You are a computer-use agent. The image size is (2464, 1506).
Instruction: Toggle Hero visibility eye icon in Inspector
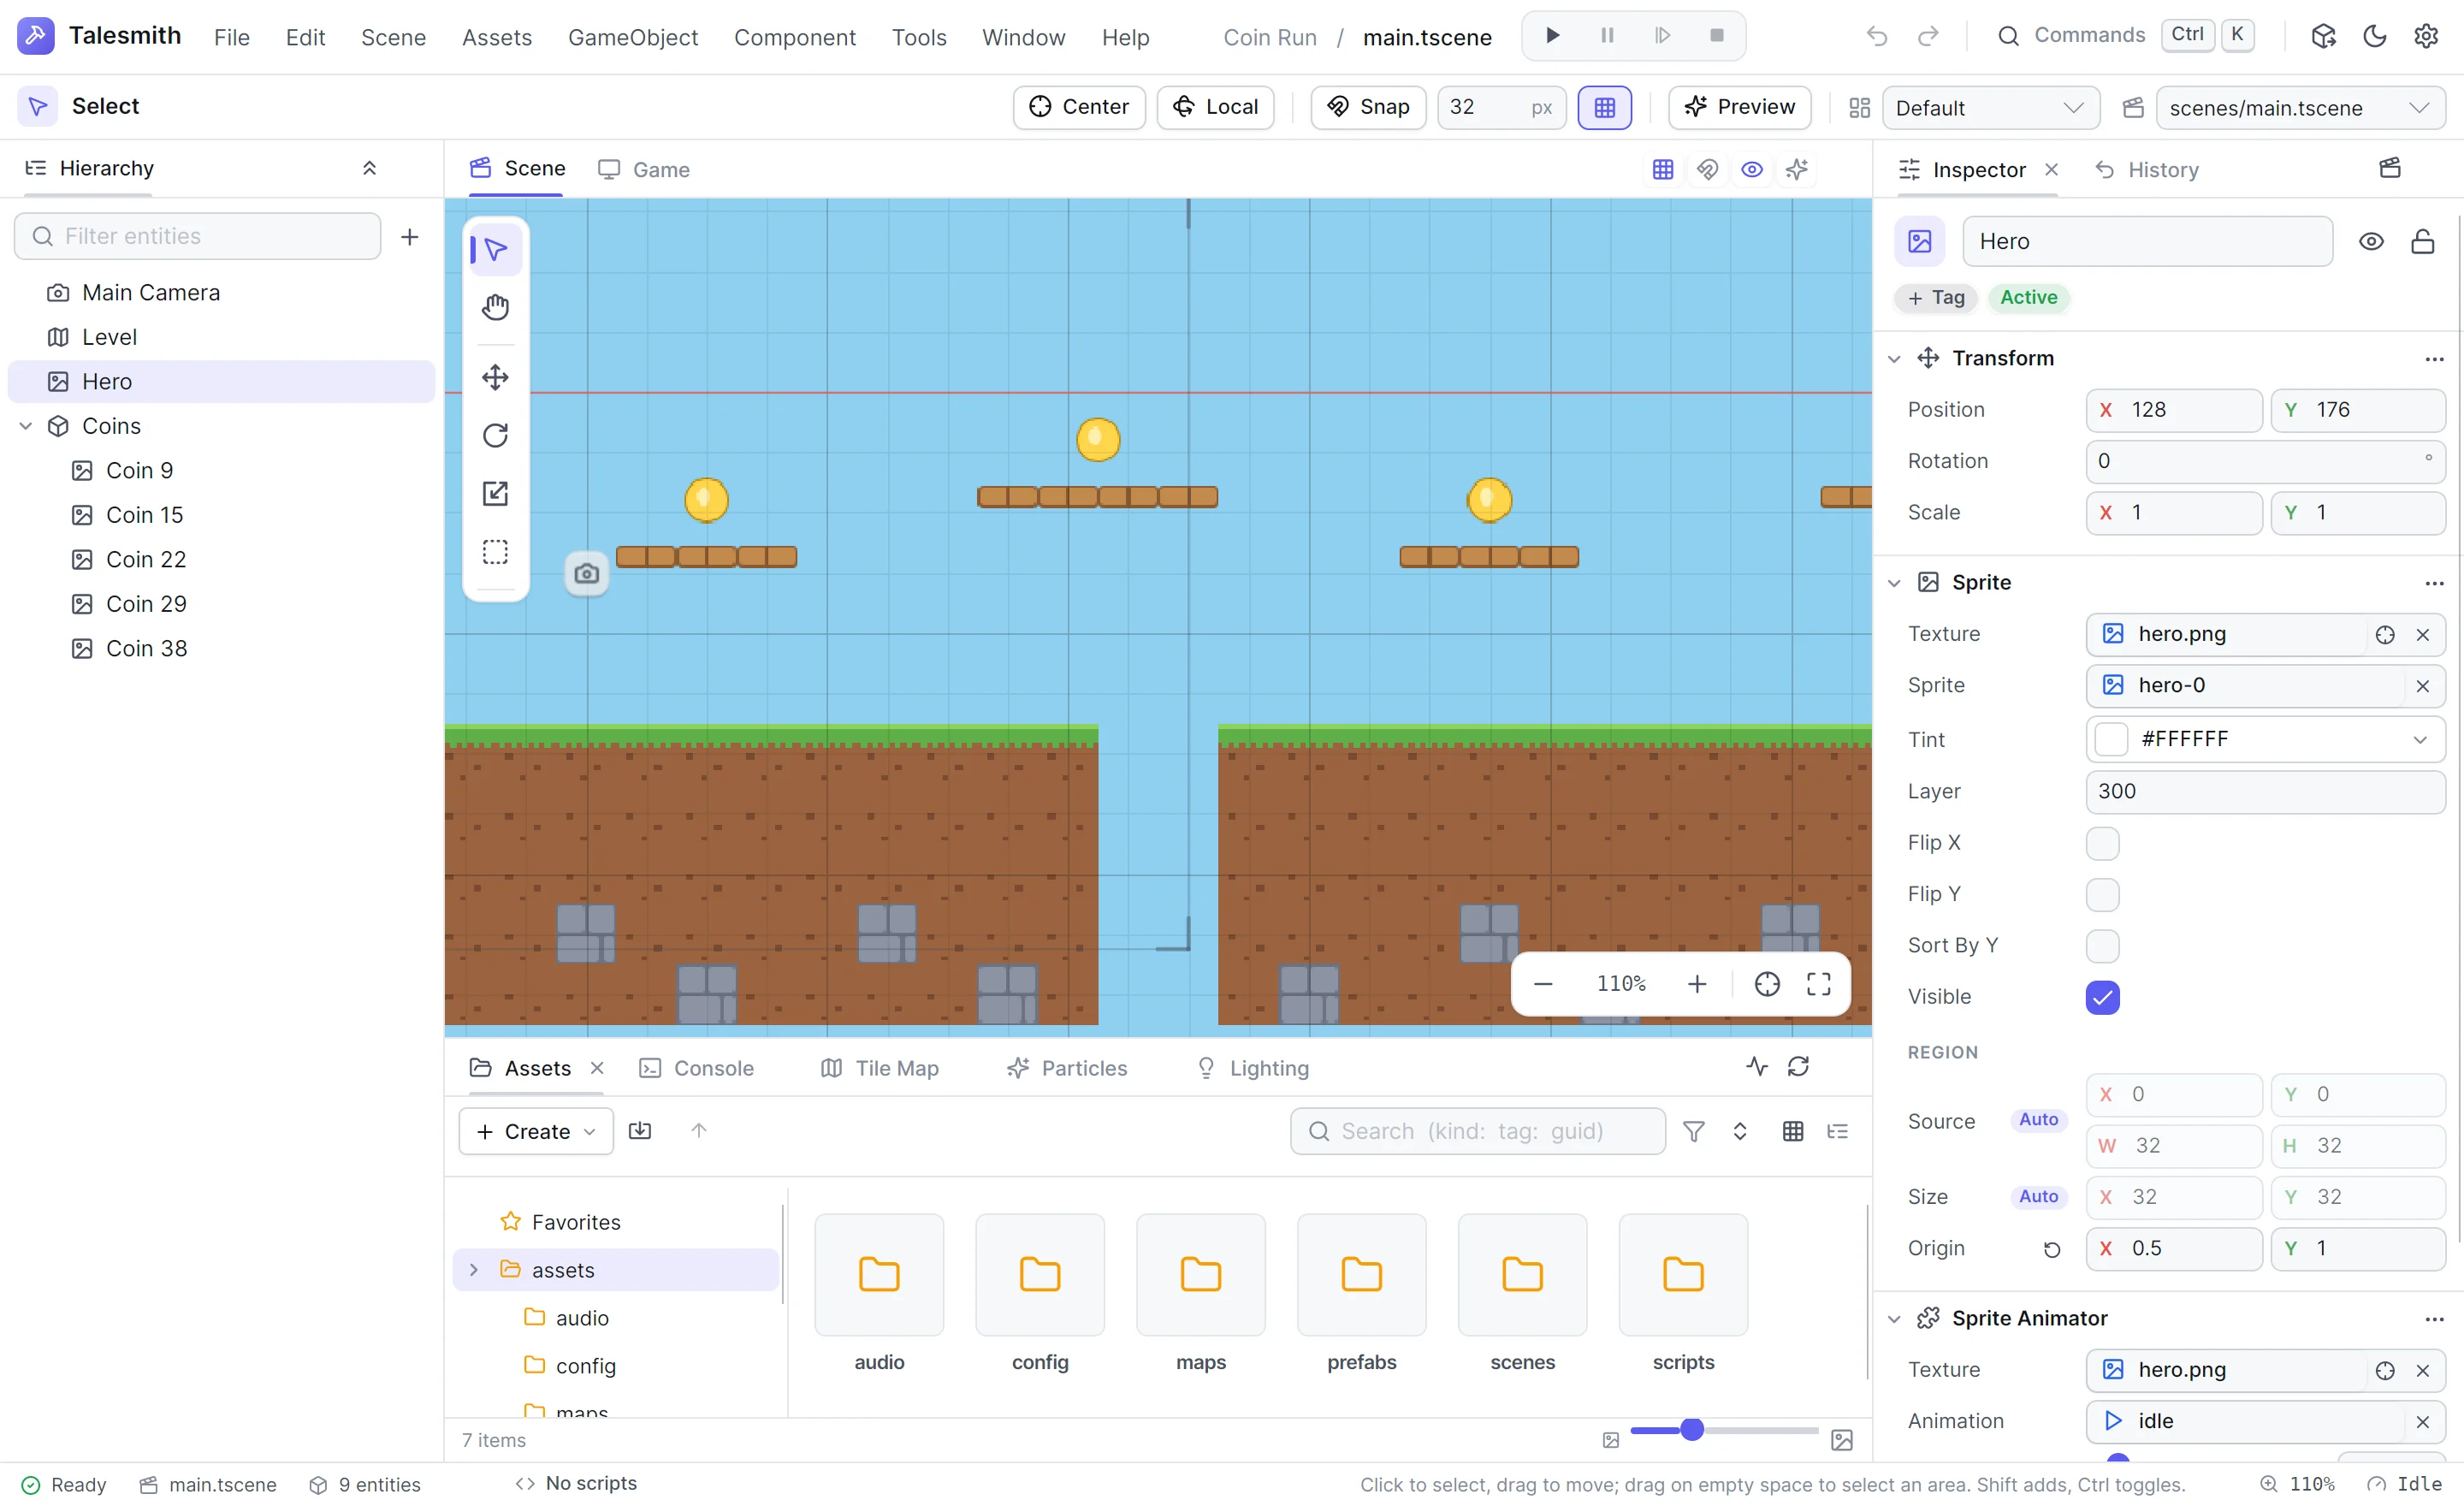[x=2371, y=241]
